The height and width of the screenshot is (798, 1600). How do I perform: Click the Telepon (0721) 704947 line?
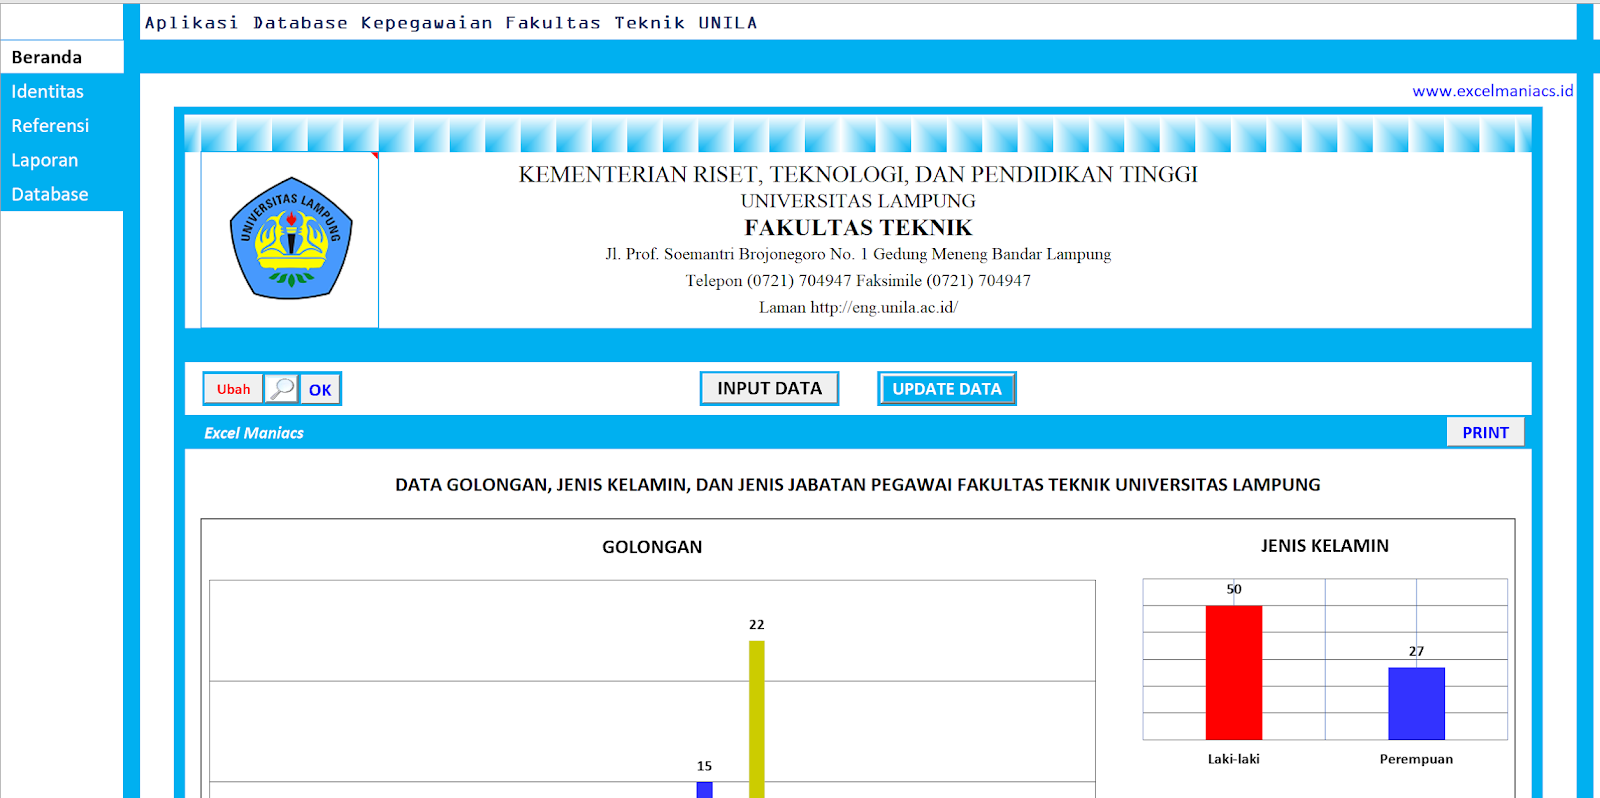pos(858,281)
